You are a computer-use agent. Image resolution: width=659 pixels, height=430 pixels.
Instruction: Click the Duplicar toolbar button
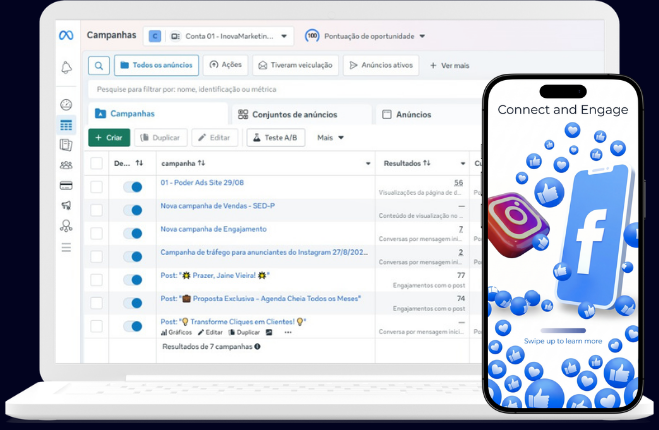tap(161, 138)
